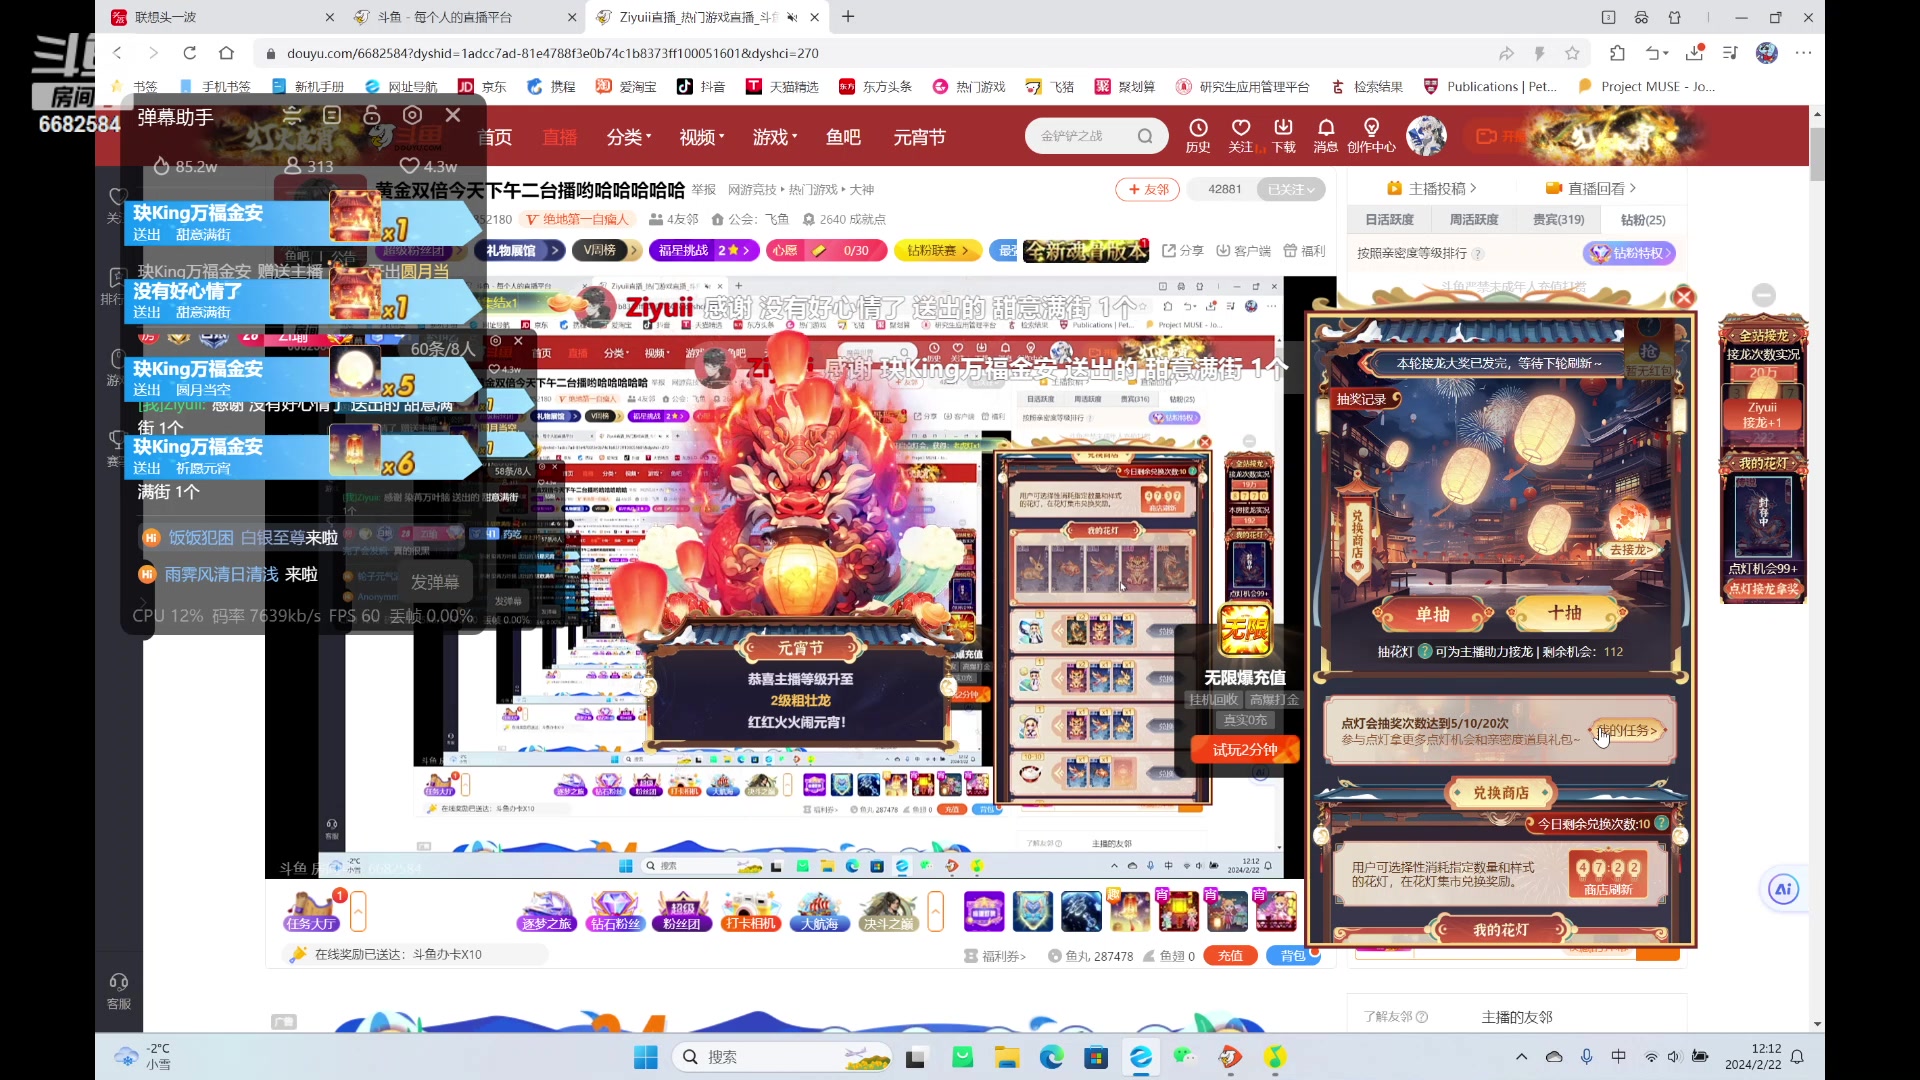This screenshot has height=1080, width=1920.
Task: Open 鱼吧 navigation item
Action: click(x=843, y=137)
